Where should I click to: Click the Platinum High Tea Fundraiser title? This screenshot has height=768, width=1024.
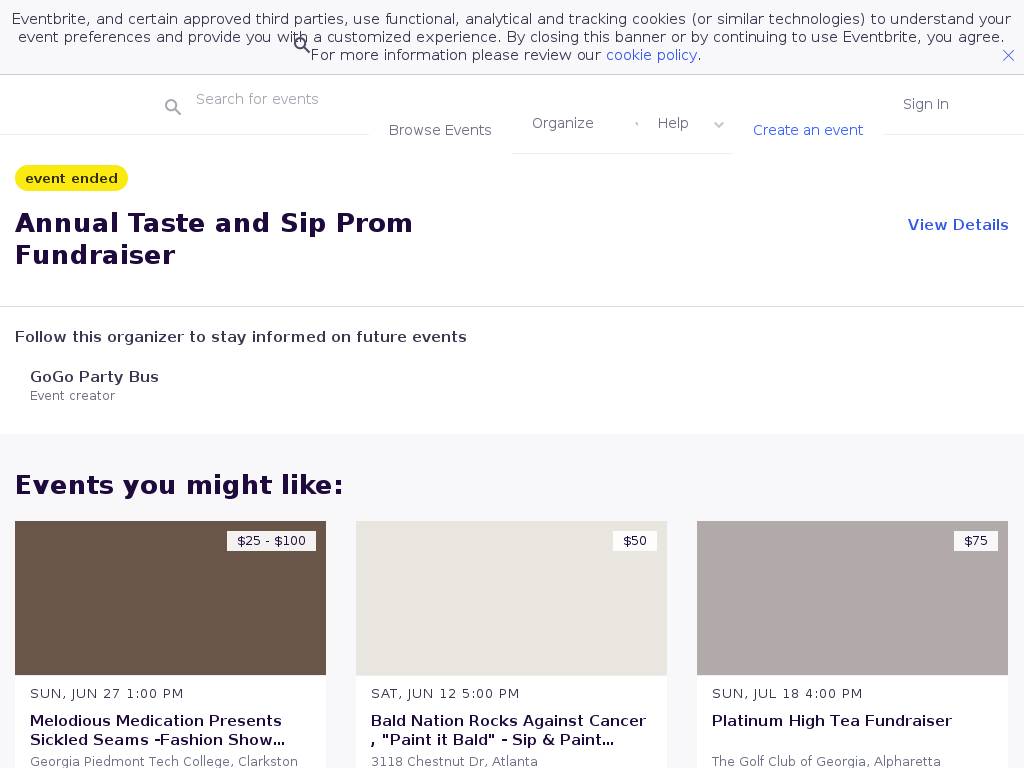coord(831,721)
